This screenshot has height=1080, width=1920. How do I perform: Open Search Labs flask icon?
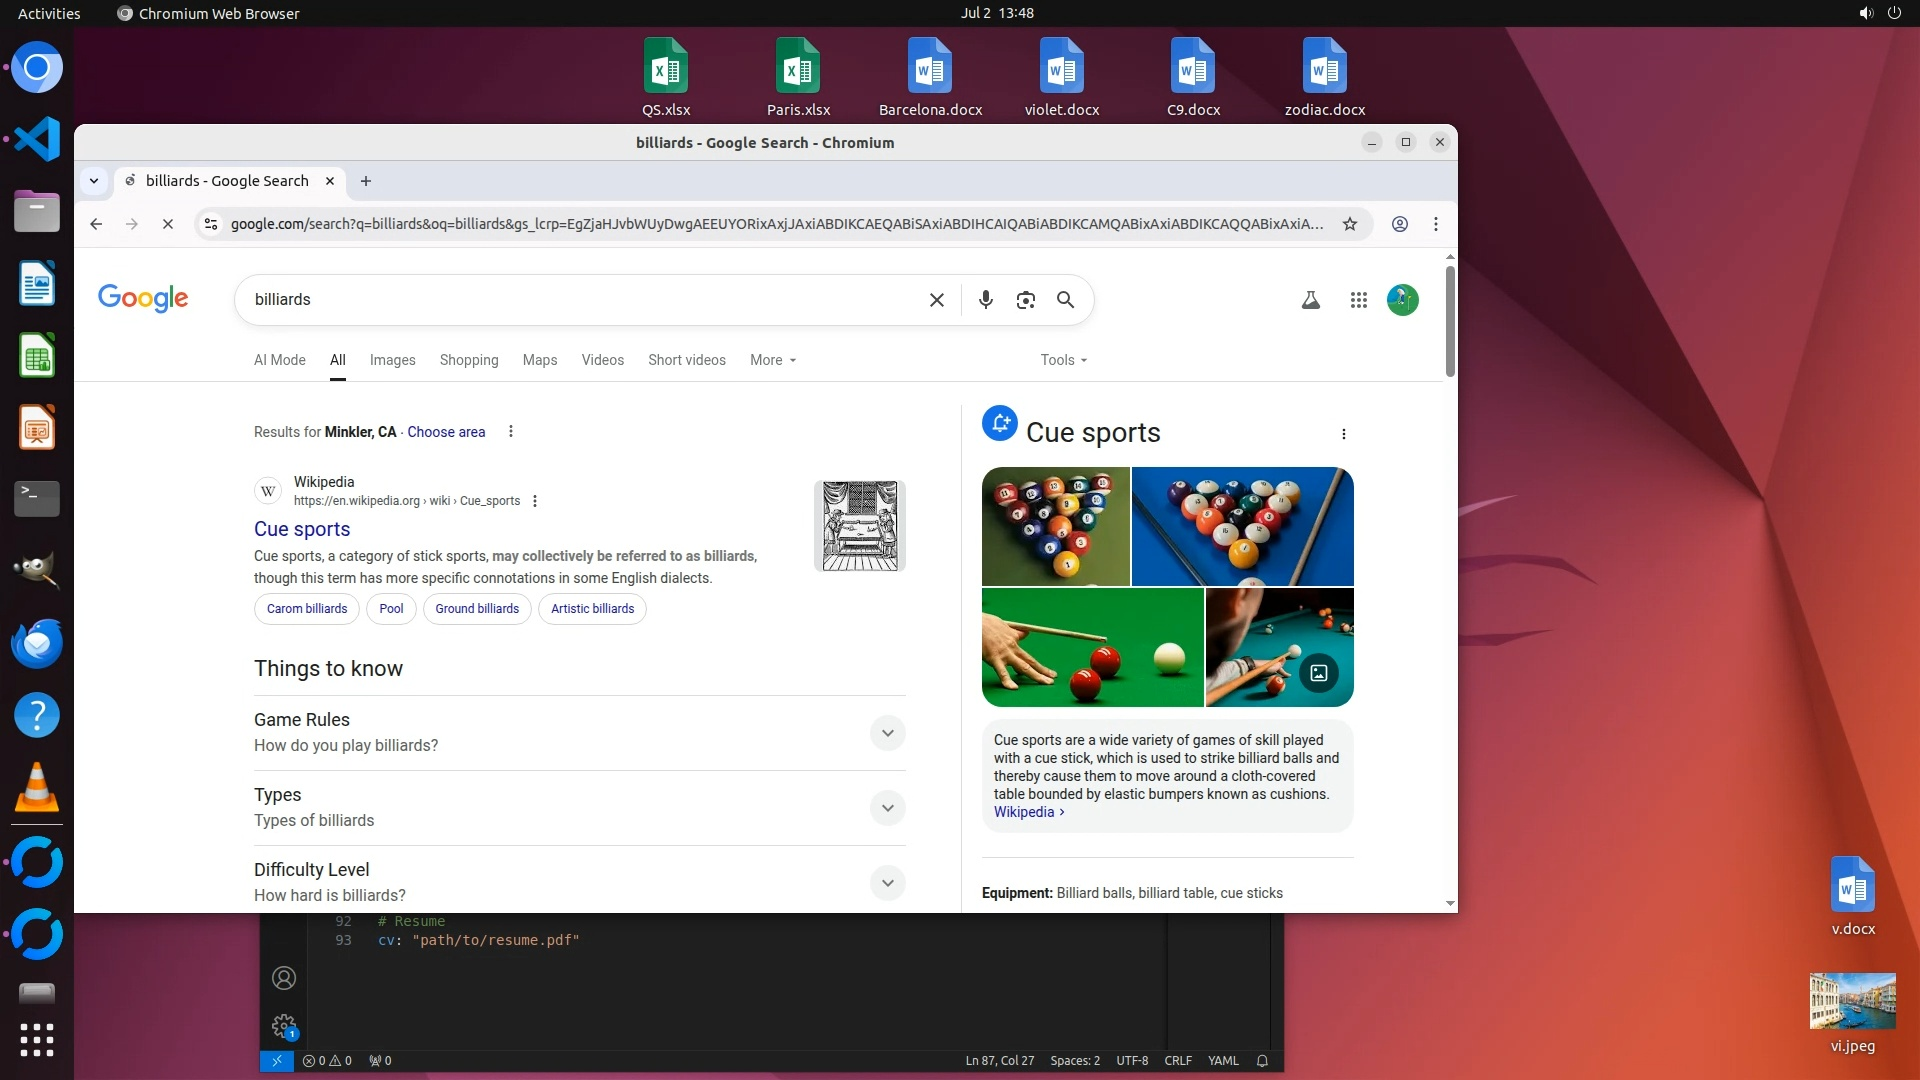point(1310,300)
